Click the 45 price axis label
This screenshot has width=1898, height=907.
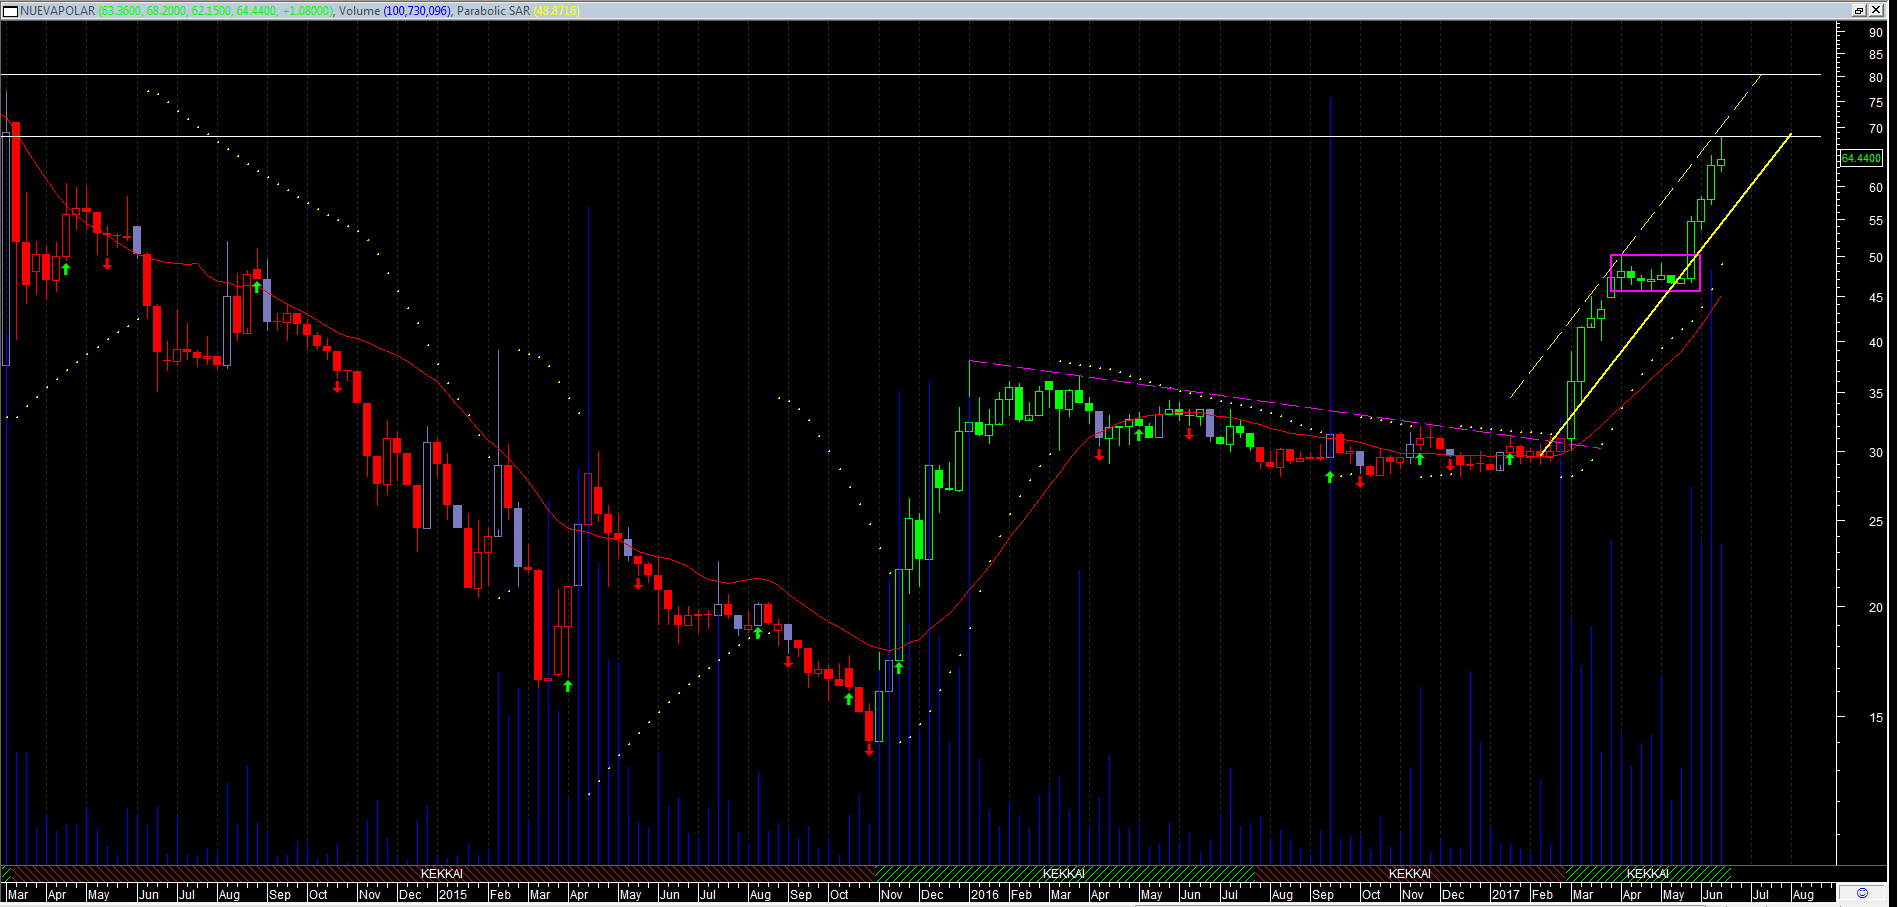pyautogui.click(x=1875, y=298)
